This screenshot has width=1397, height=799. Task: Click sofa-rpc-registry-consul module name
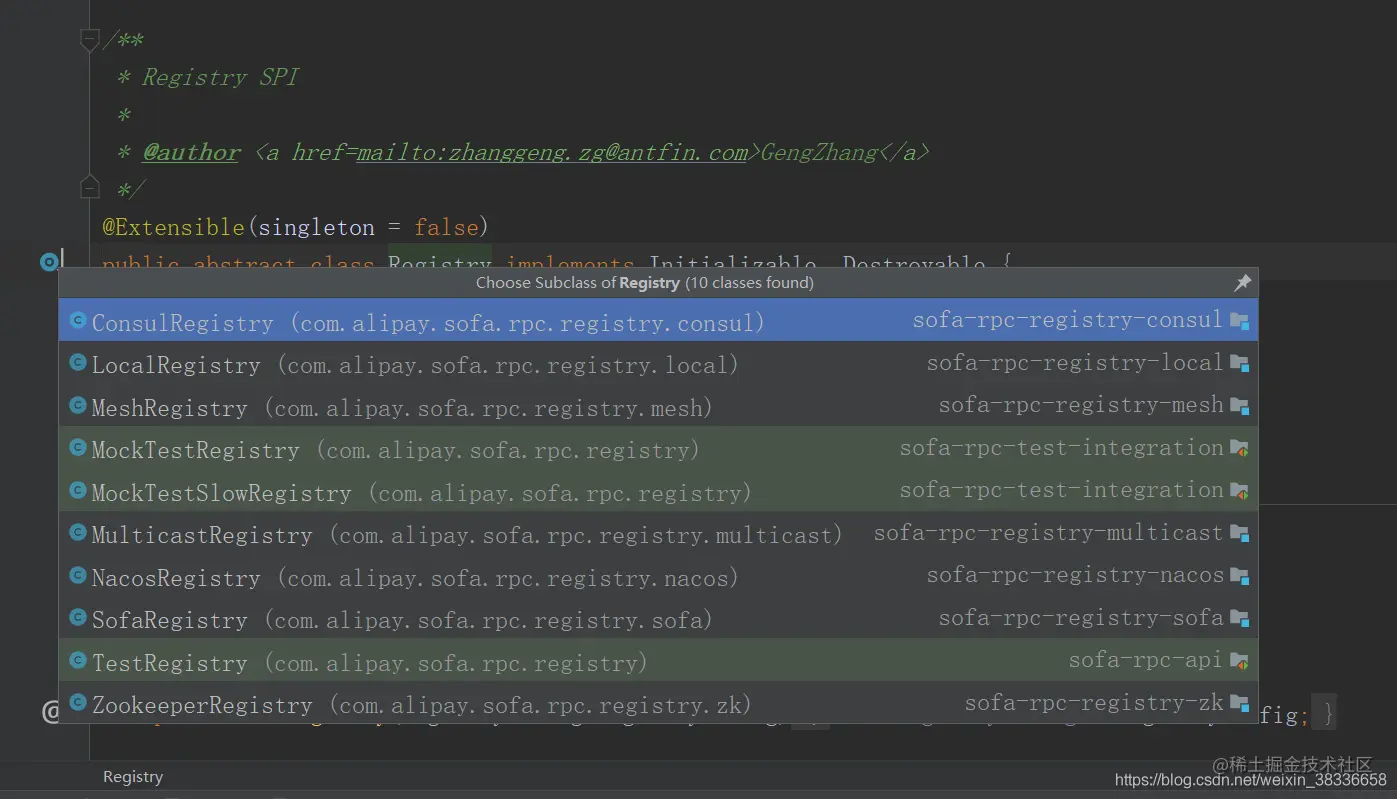coord(1068,320)
